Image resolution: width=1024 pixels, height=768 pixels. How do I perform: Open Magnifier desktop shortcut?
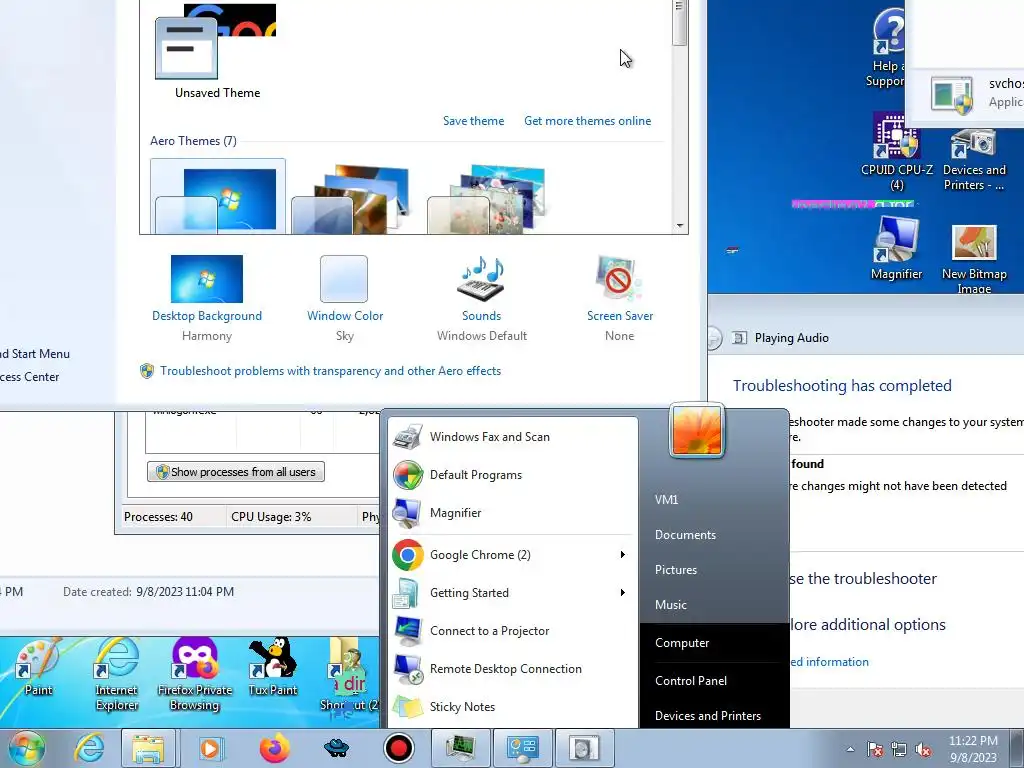897,249
